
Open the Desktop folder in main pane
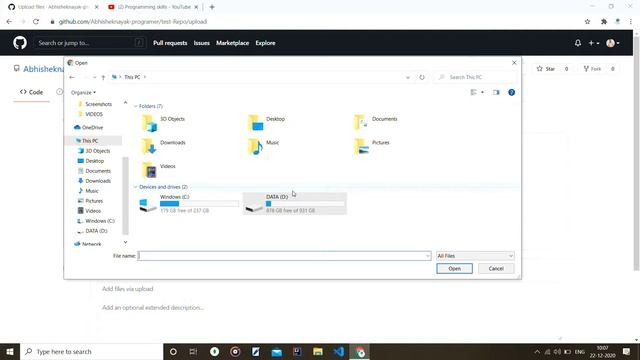click(267, 122)
